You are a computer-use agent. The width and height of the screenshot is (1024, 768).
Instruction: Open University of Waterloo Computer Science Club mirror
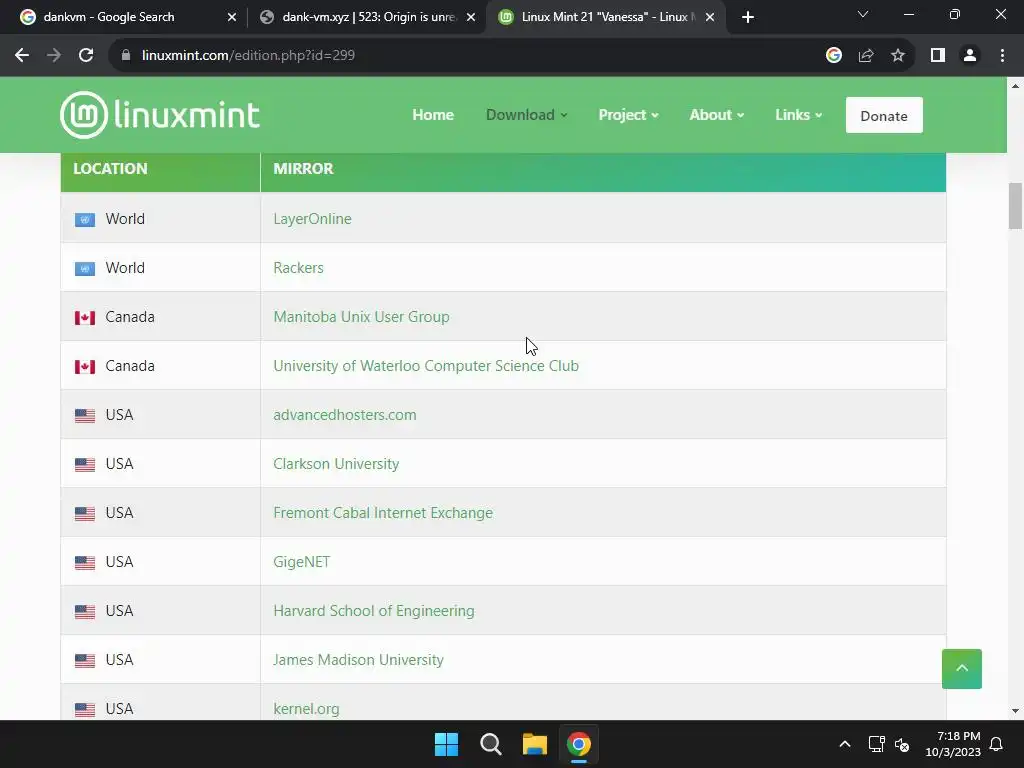[x=426, y=366]
